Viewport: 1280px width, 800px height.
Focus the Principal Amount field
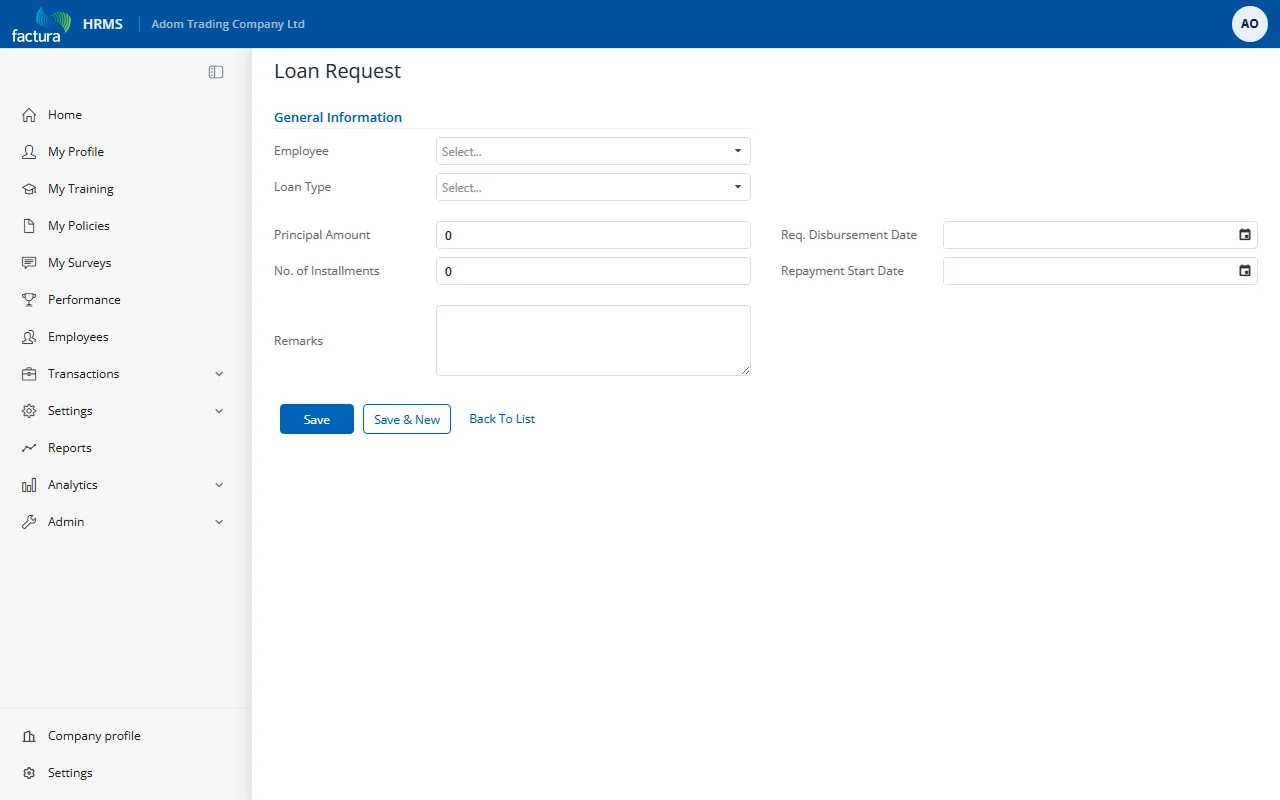click(x=593, y=235)
